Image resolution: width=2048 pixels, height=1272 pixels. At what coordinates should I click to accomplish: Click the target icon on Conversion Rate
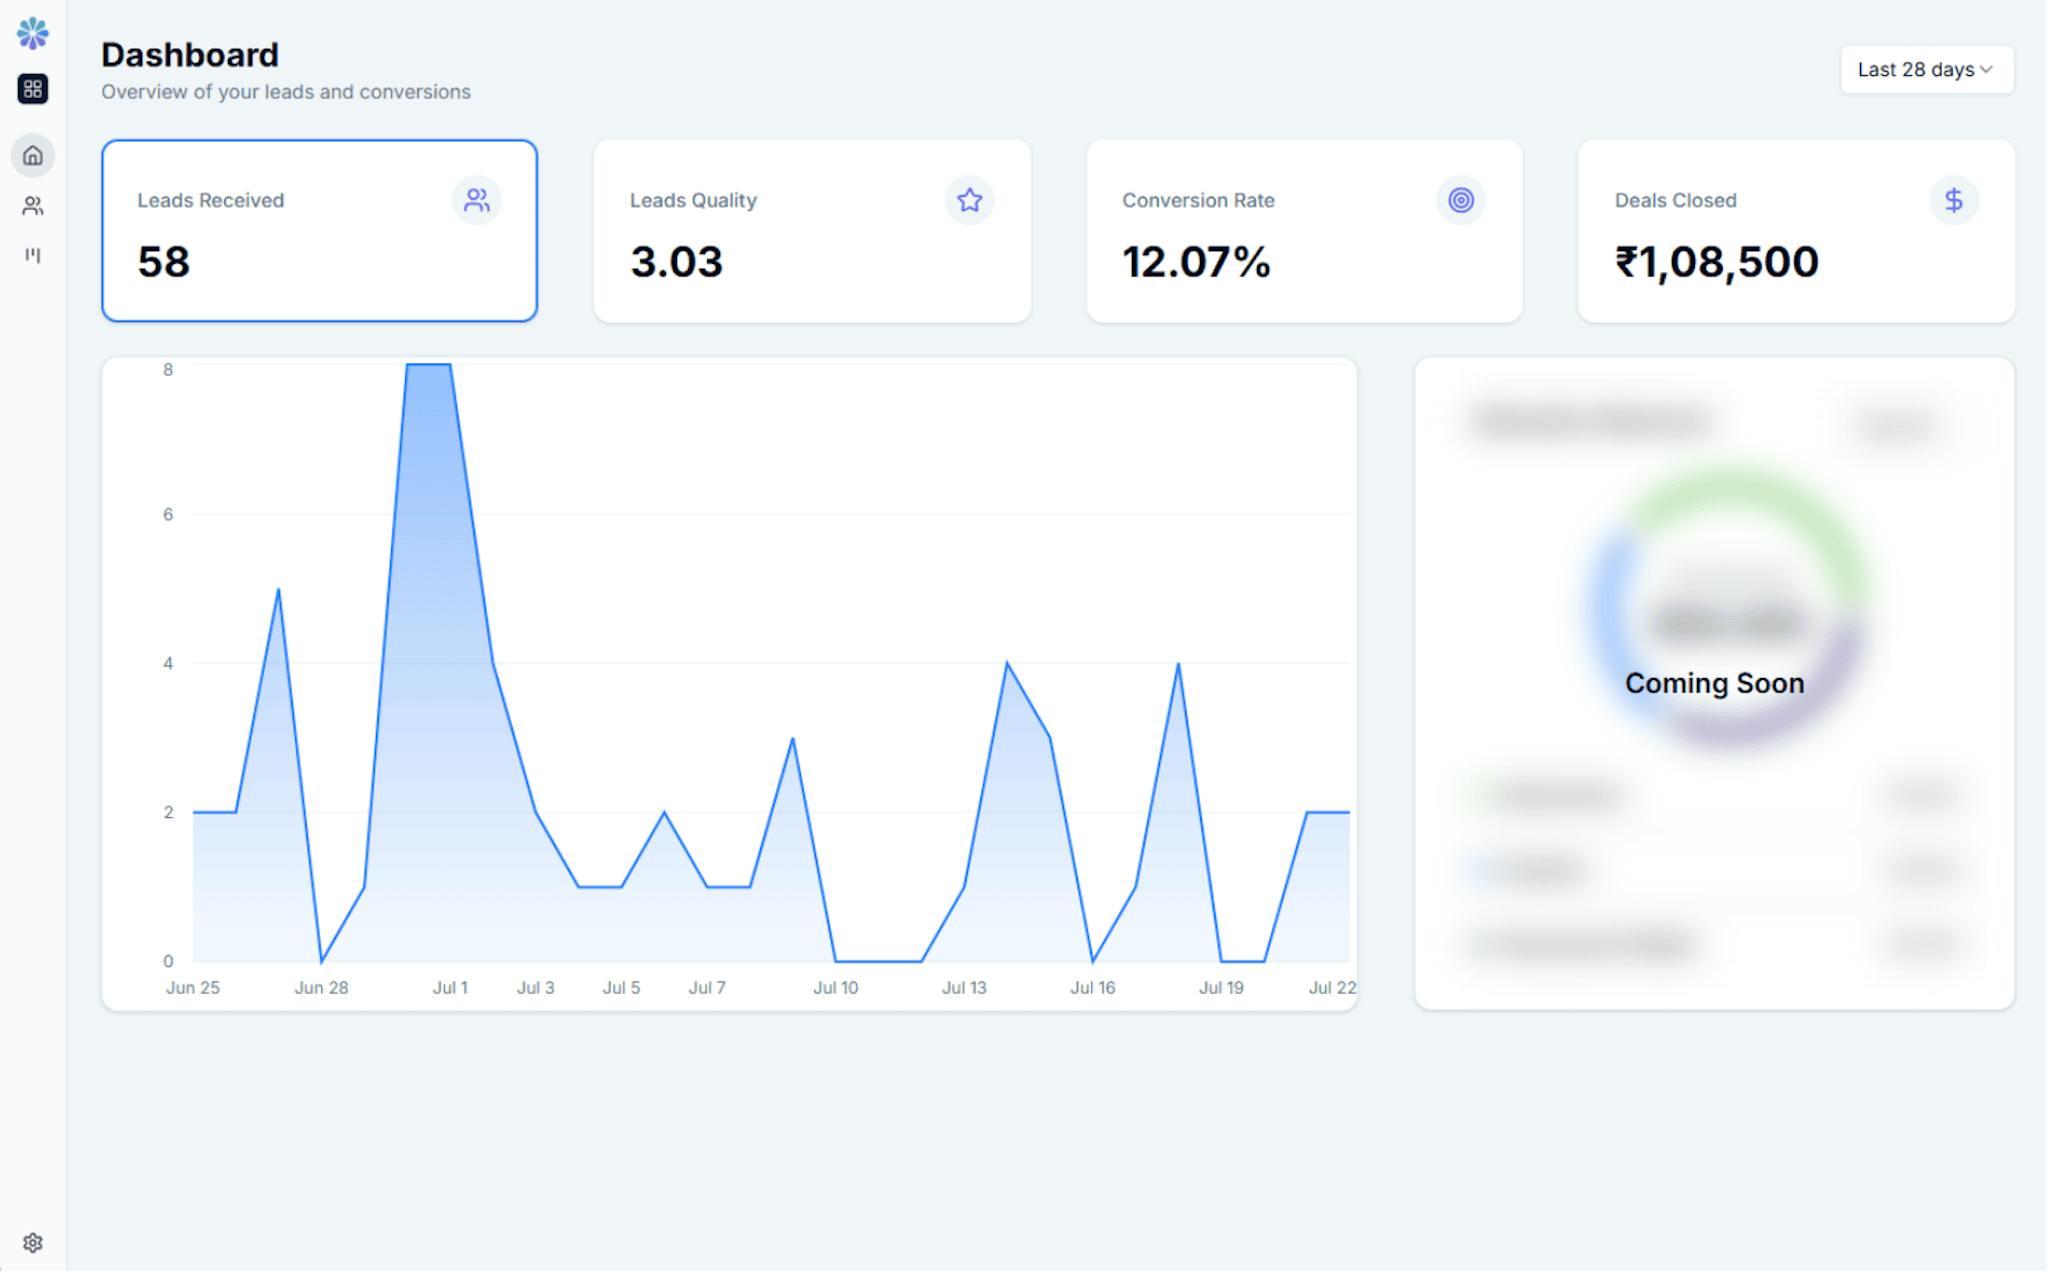coord(1461,200)
